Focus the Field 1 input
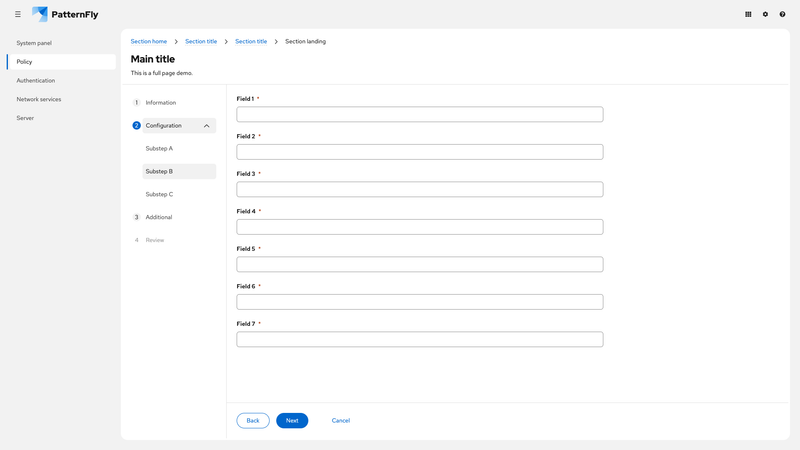Viewport: 800px width, 450px height. (x=419, y=114)
